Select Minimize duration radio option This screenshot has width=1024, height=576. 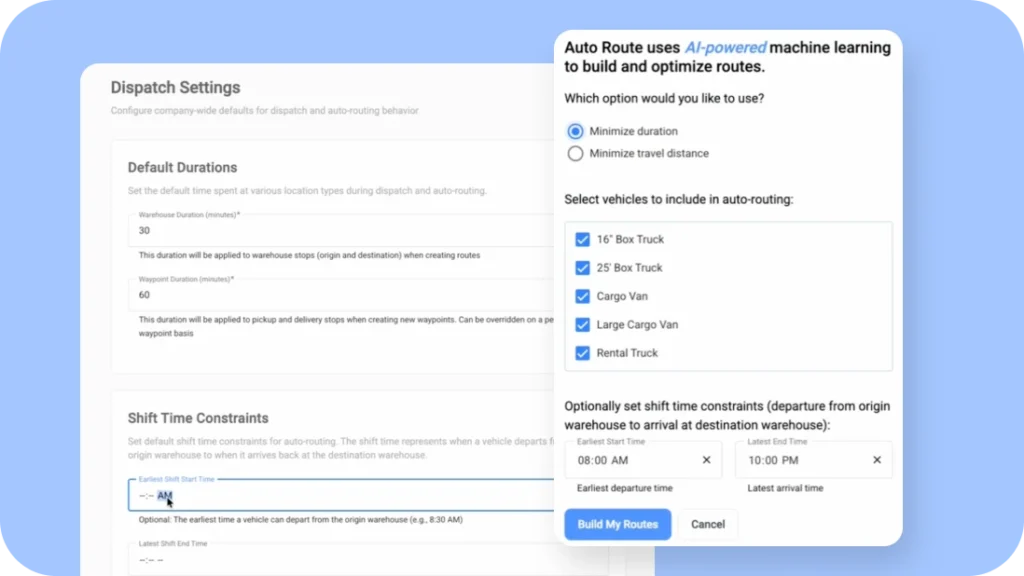575,131
